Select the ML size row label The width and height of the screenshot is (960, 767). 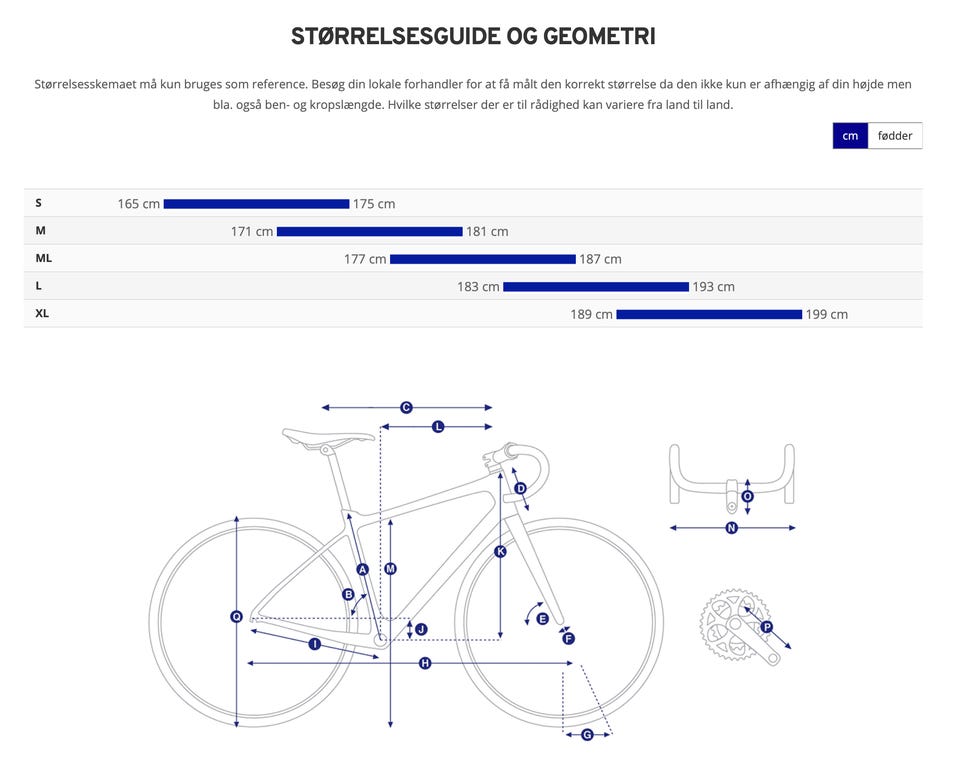pyautogui.click(x=43, y=258)
